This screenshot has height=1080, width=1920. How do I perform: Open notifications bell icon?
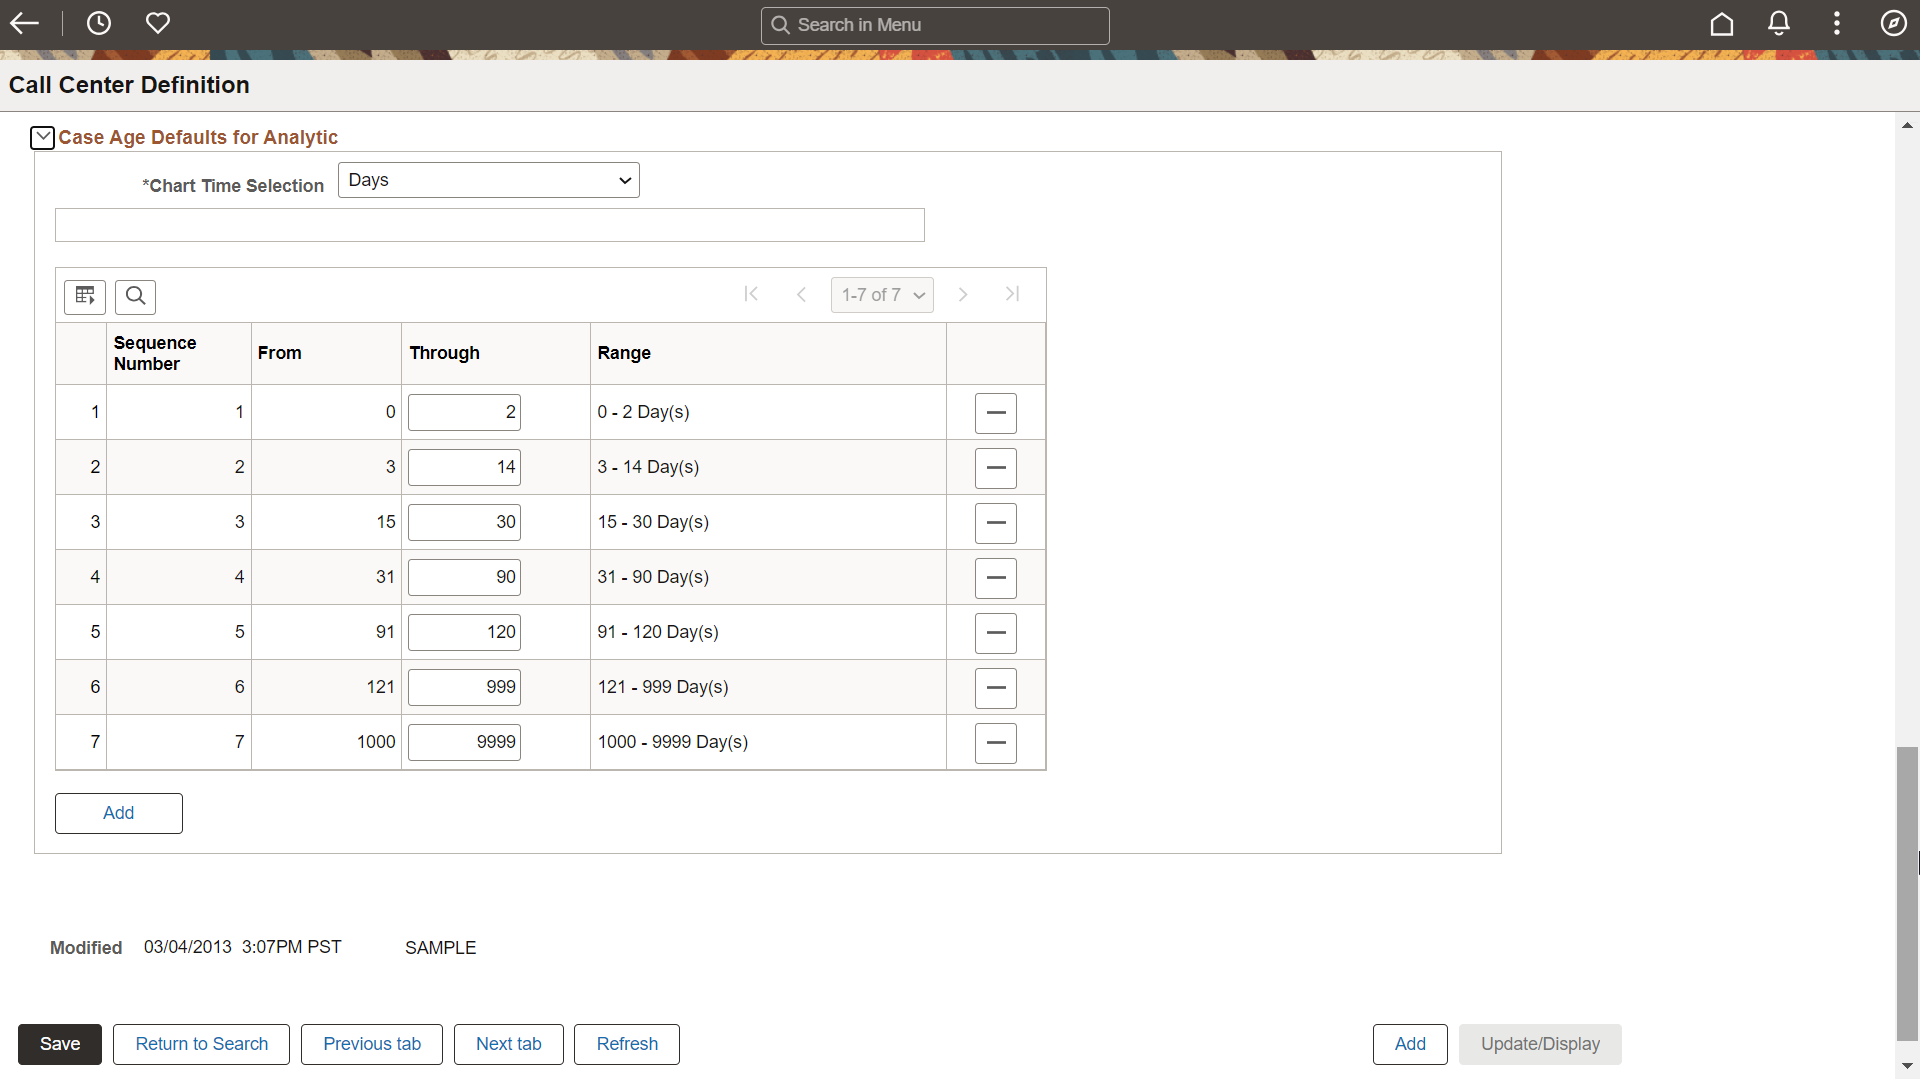click(x=1779, y=23)
